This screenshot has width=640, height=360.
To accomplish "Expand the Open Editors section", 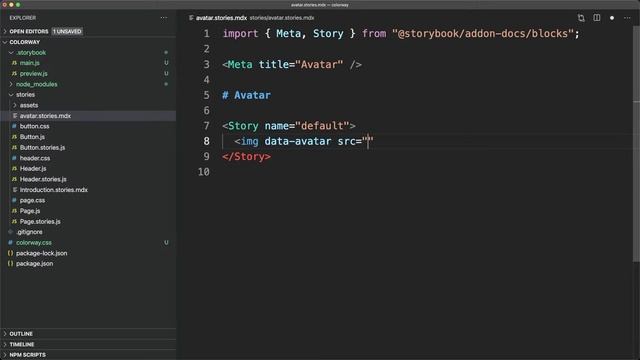I will (x=5, y=31).
